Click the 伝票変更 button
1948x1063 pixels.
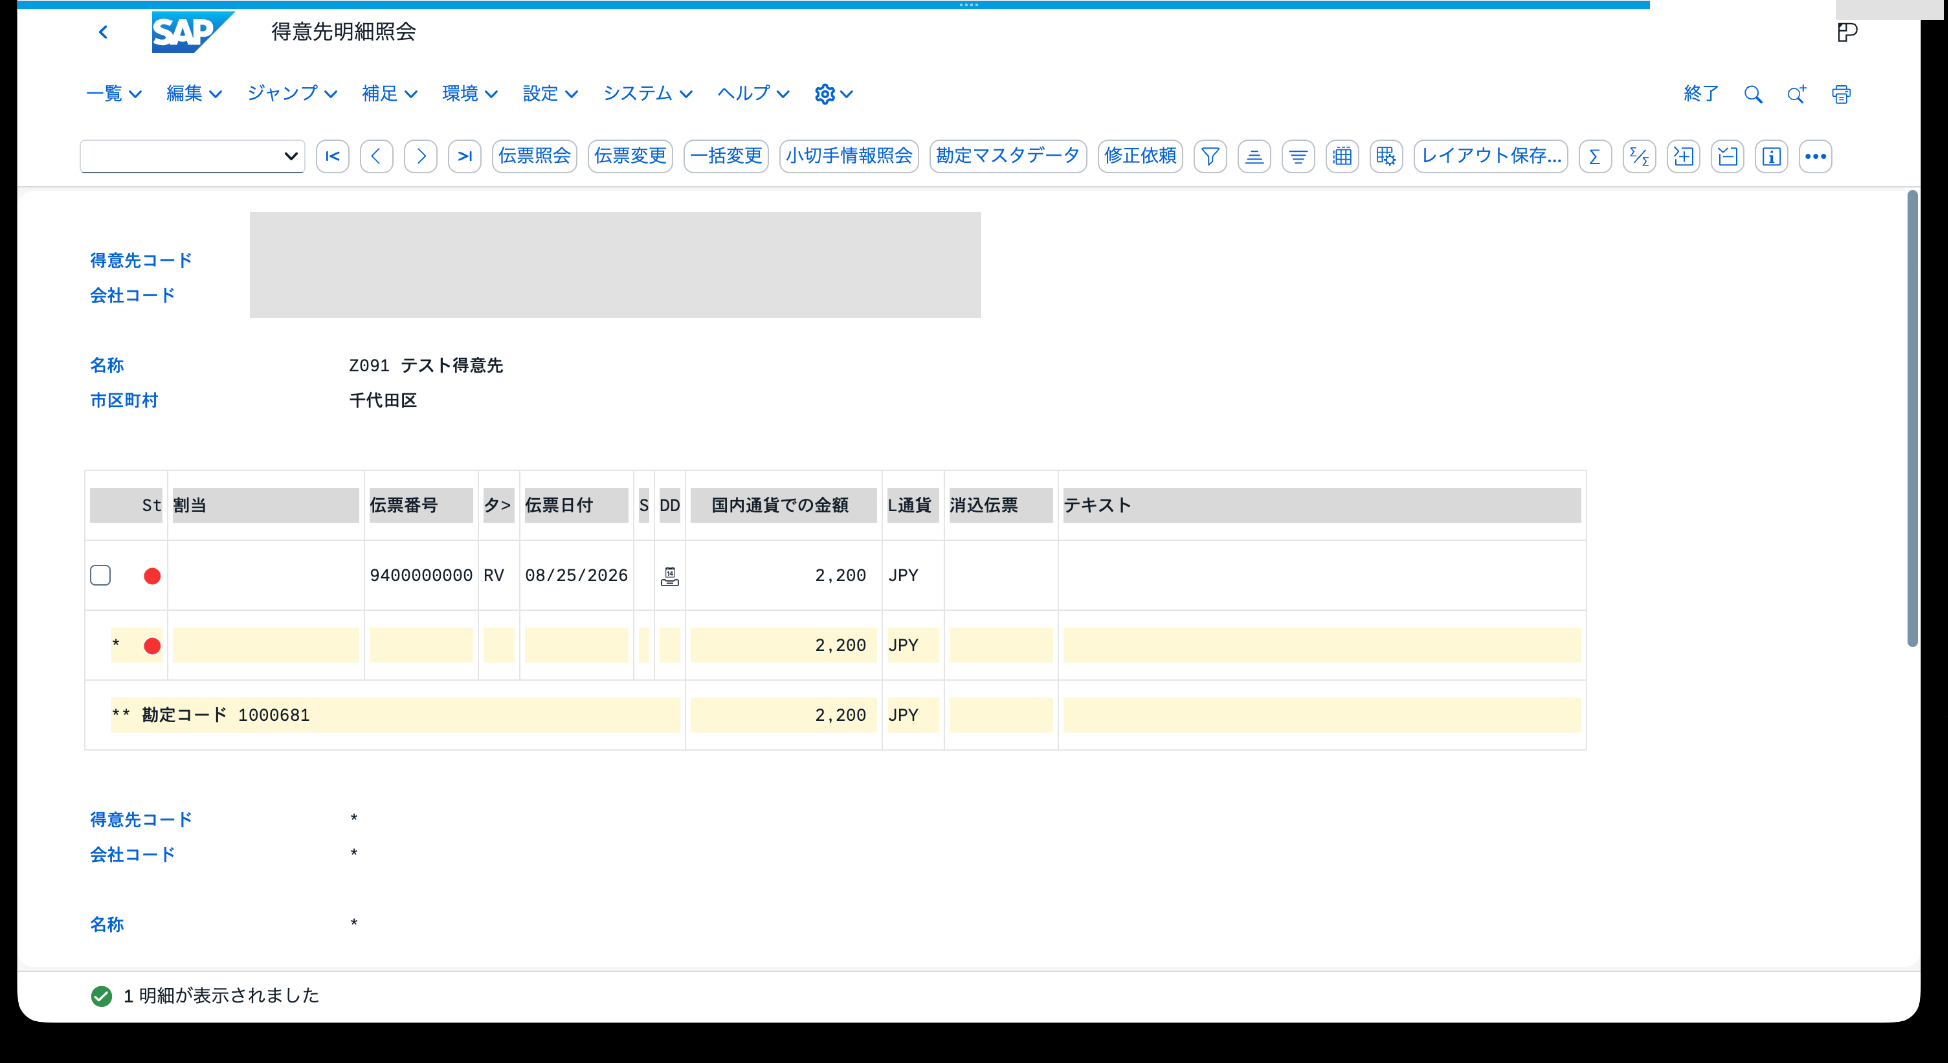[x=630, y=156]
